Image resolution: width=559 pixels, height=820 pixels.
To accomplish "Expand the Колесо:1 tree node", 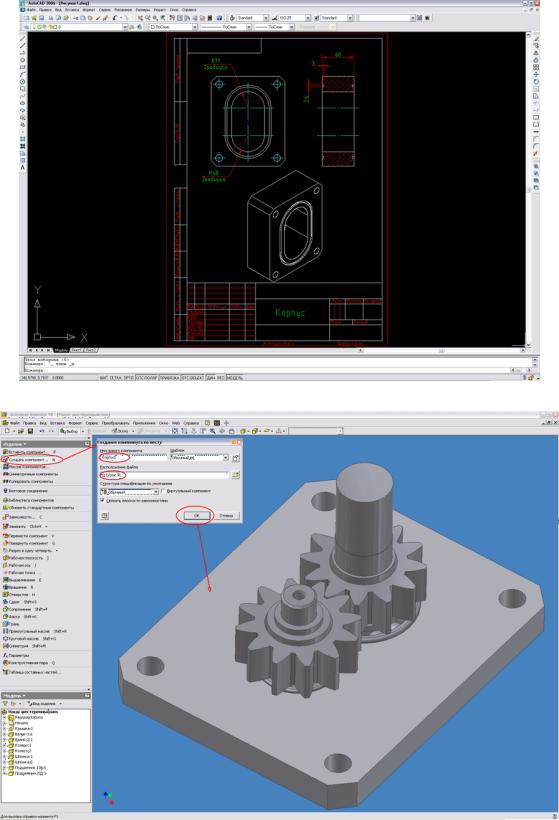I will click(5, 745).
